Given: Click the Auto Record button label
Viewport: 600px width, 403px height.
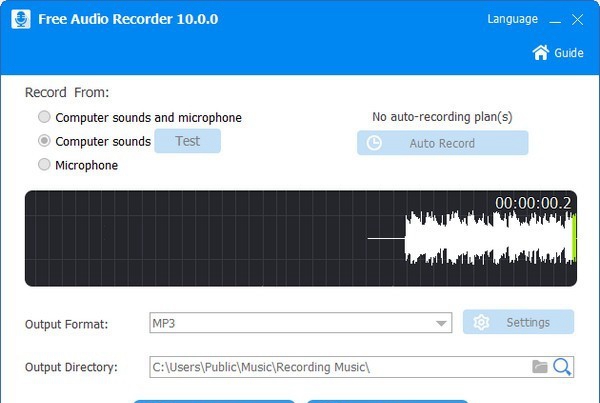Looking at the screenshot, I should [x=442, y=144].
